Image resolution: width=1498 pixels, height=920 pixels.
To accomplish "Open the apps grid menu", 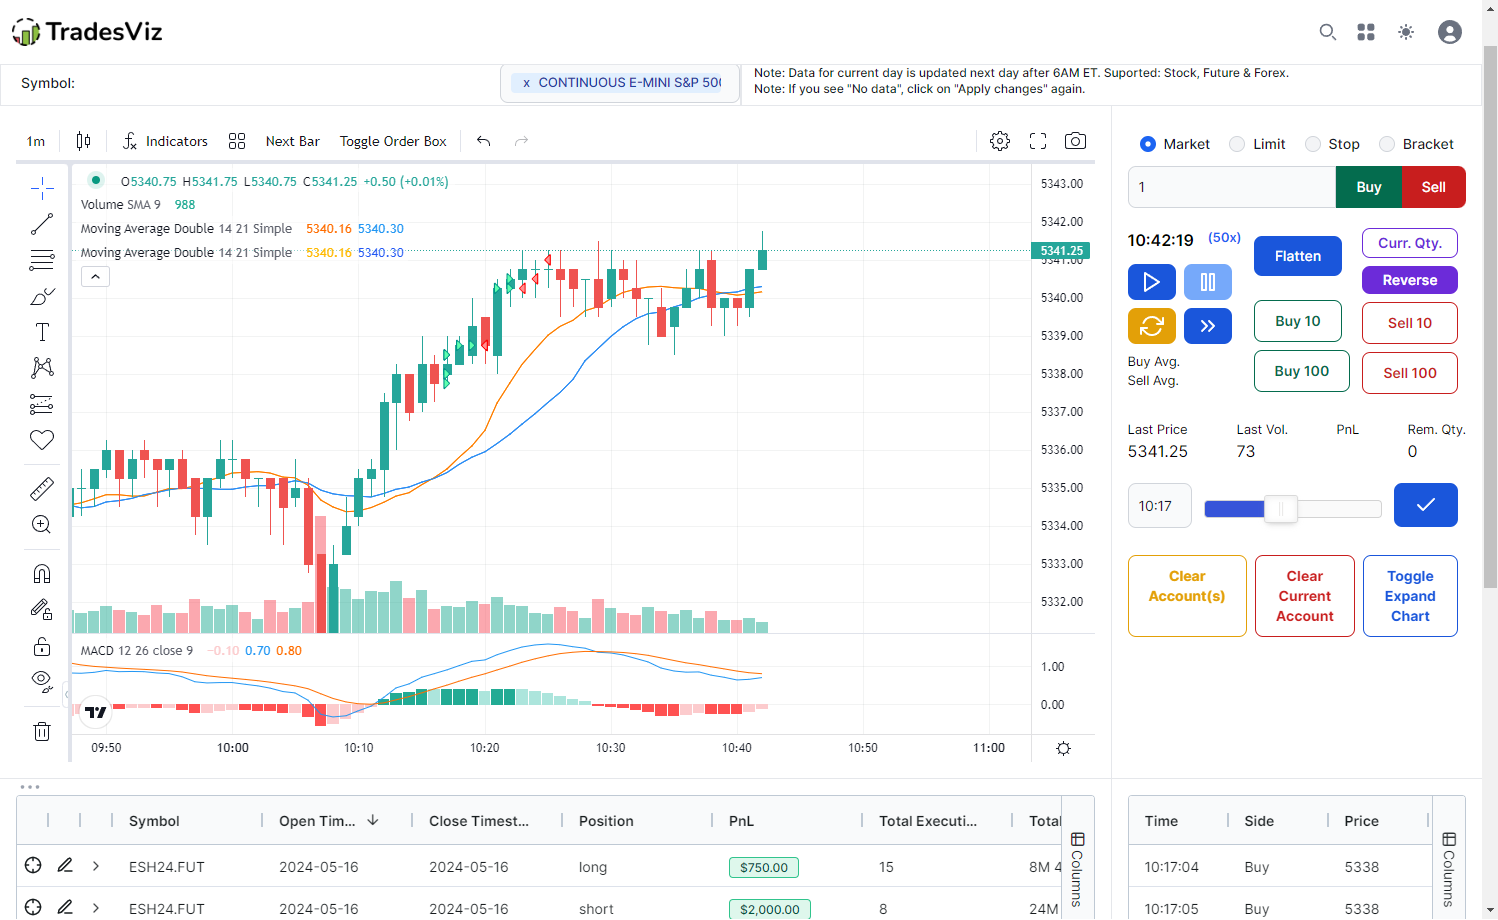I will tap(1366, 32).
